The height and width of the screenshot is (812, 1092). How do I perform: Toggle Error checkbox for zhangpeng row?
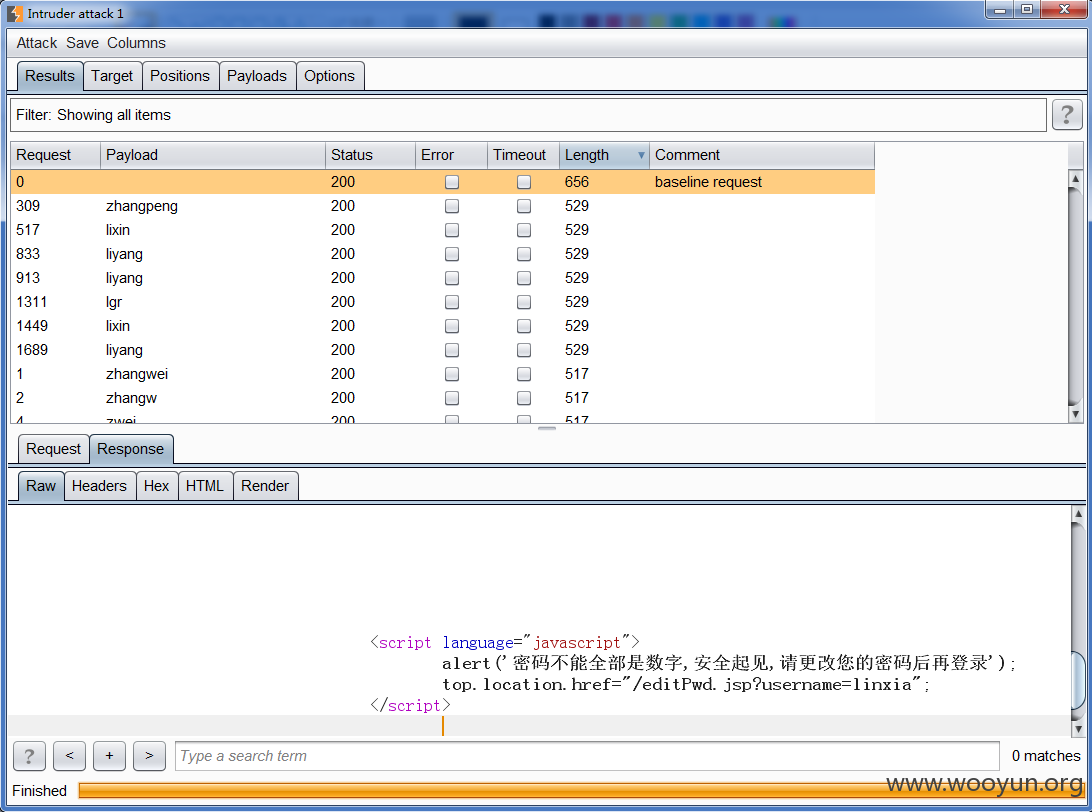coord(452,206)
